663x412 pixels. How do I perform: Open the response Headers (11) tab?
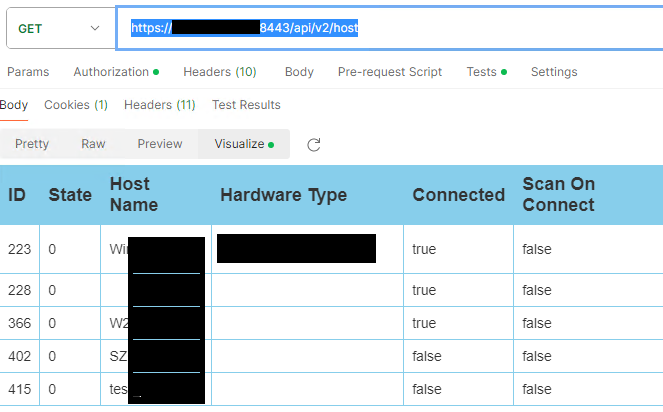click(x=159, y=105)
